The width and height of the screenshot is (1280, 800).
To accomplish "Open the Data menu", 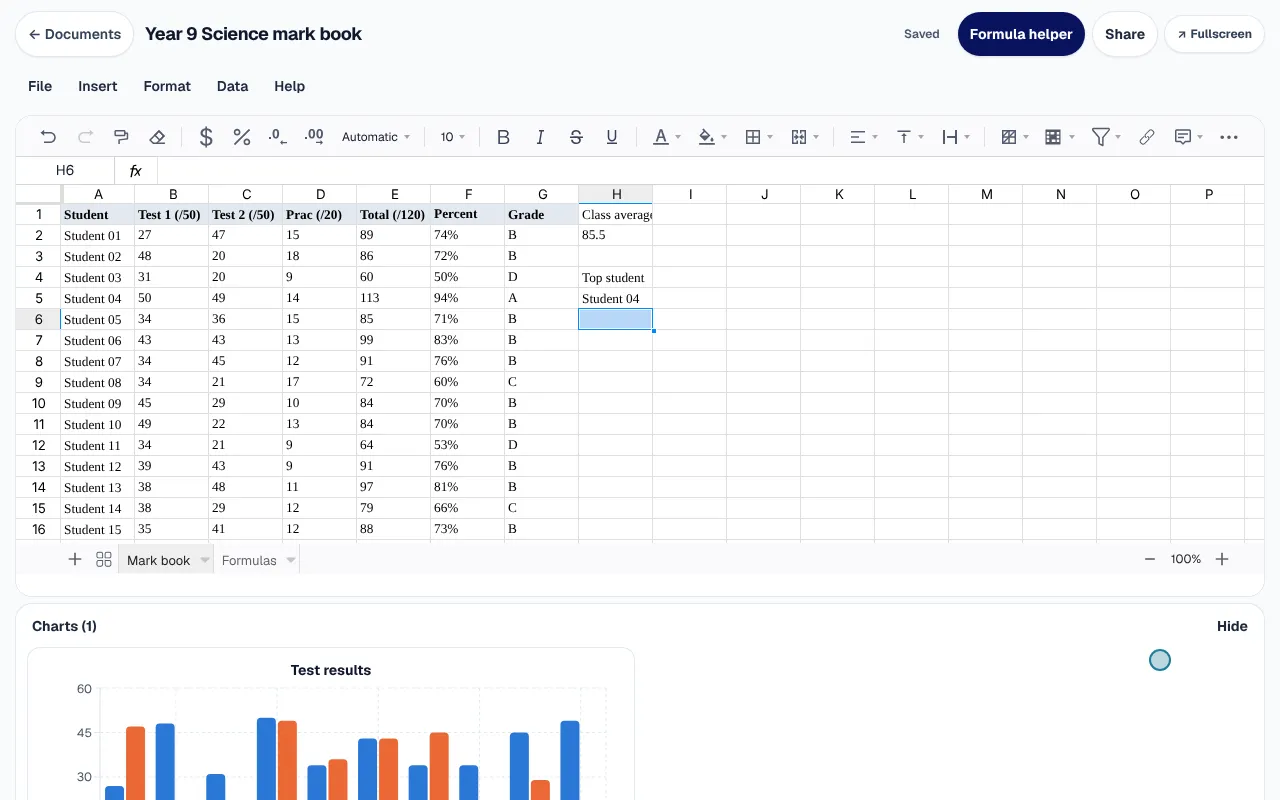I will tap(232, 86).
